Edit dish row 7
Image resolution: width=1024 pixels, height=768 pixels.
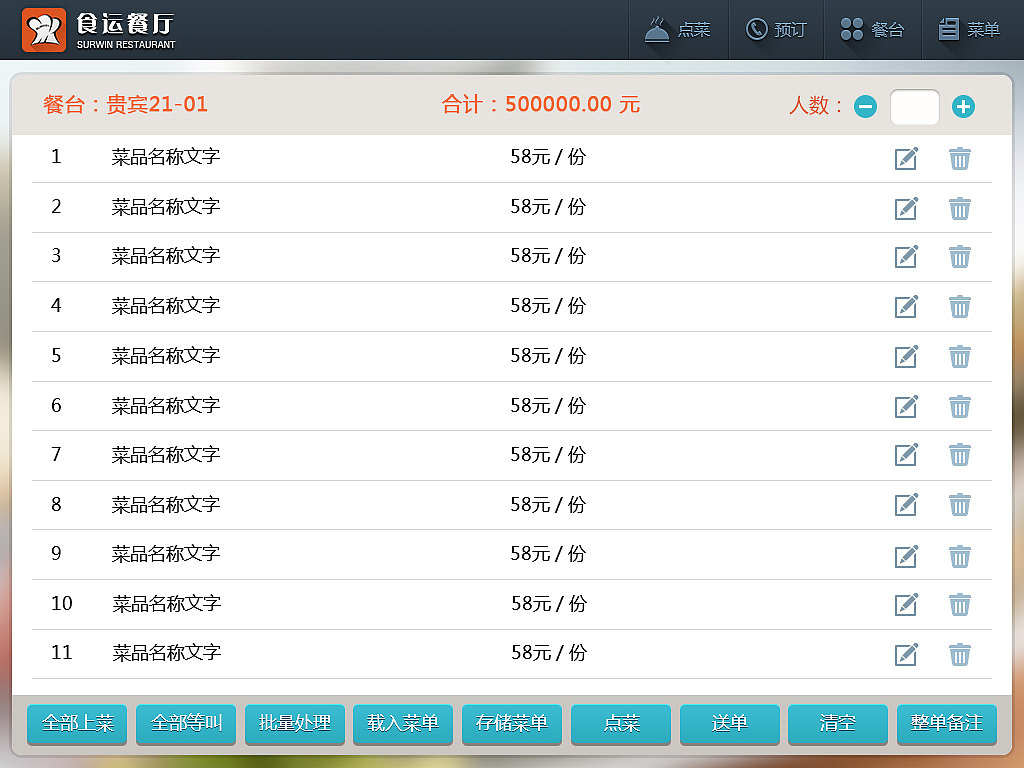(x=906, y=455)
